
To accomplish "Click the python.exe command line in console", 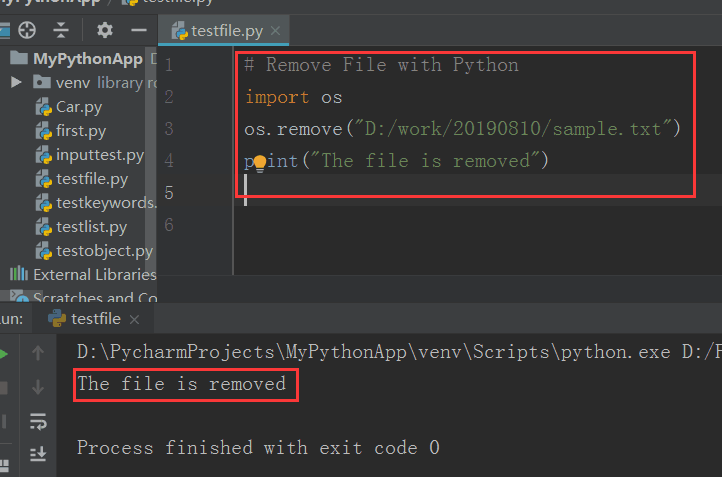I will pos(399,353).
